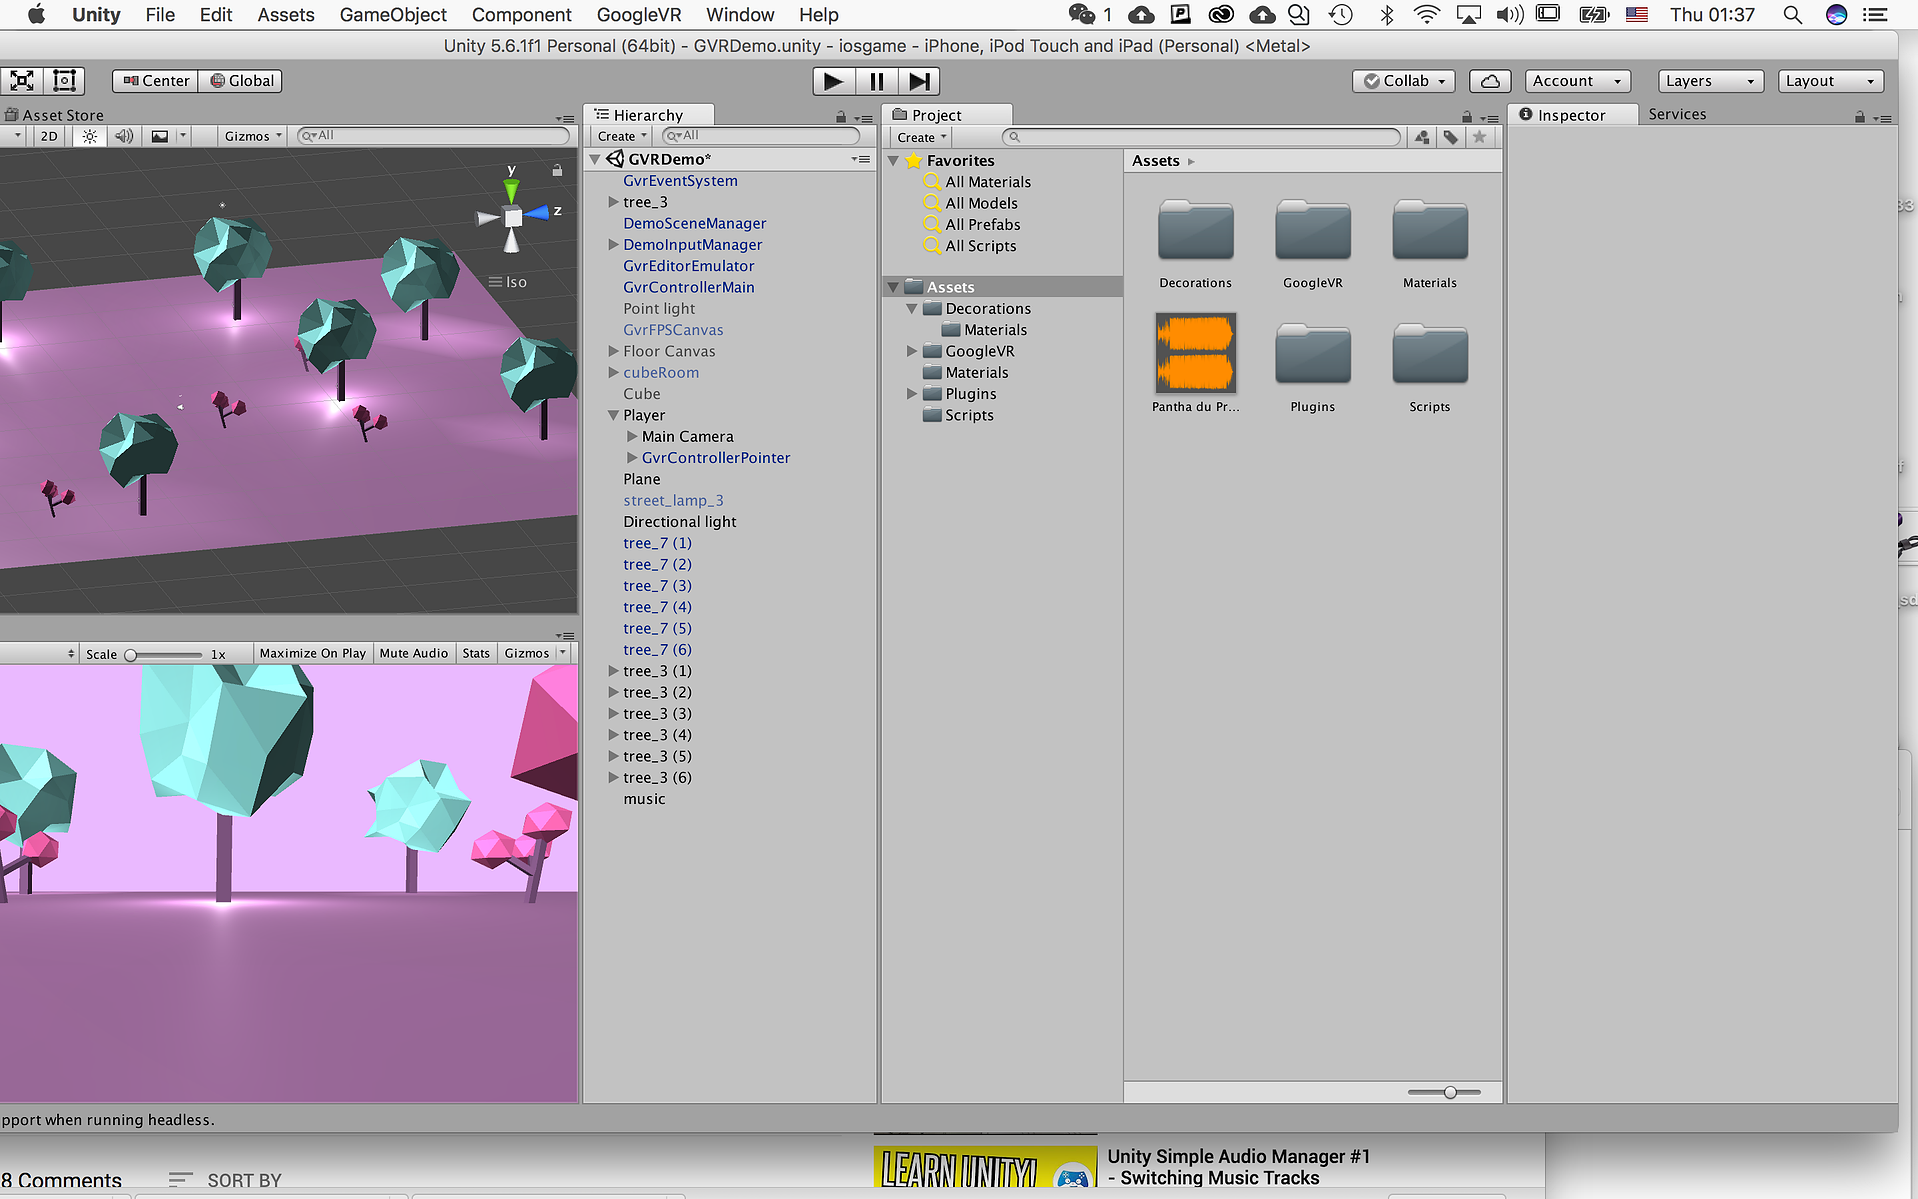Open the cloud services button
1918x1199 pixels.
coord(1490,81)
